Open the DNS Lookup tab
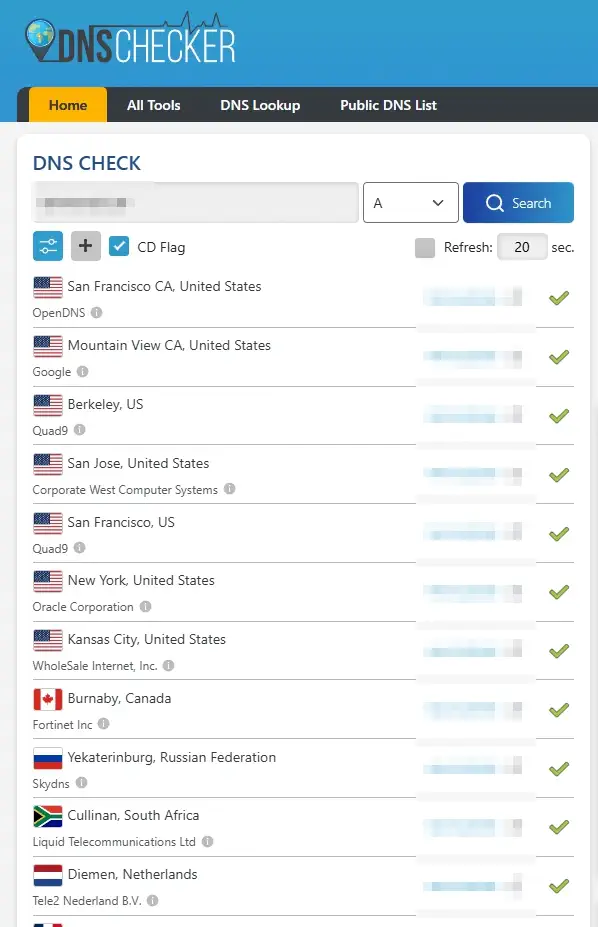 (260, 105)
